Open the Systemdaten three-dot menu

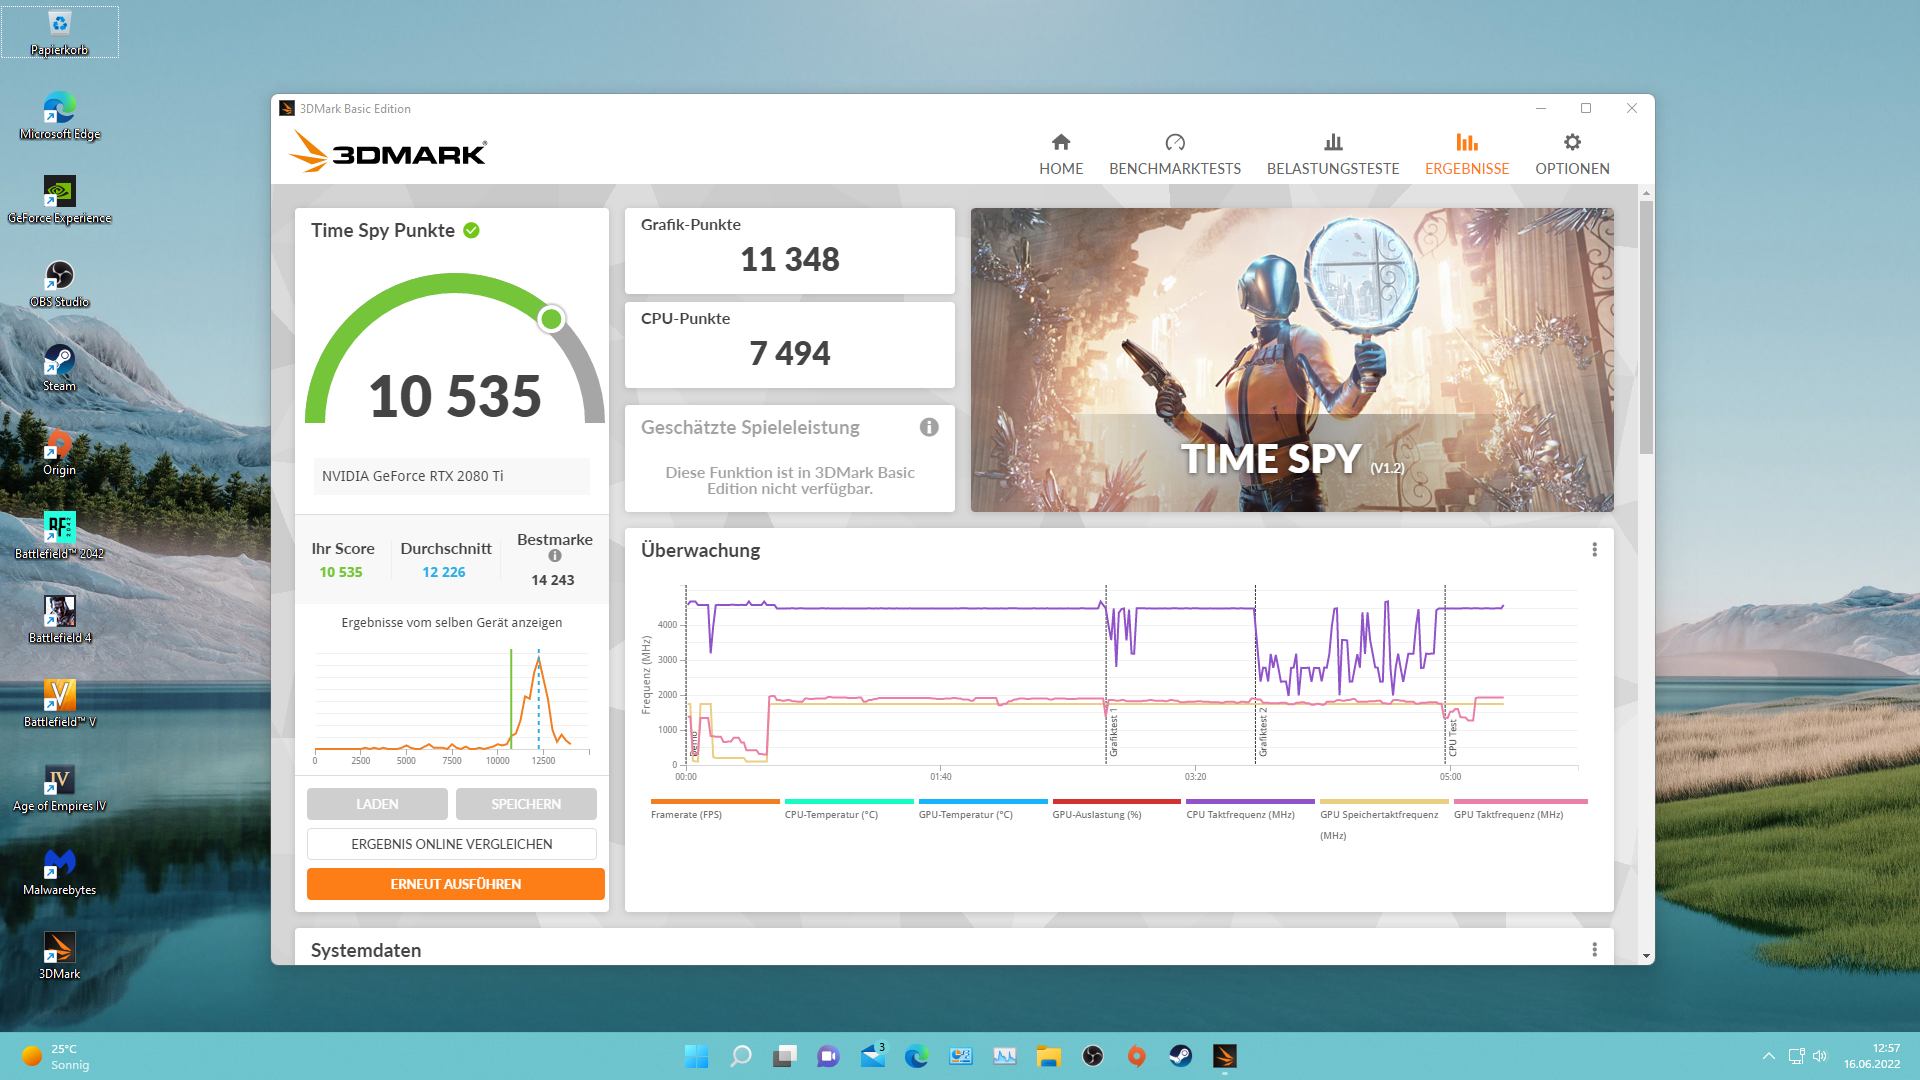pos(1594,950)
